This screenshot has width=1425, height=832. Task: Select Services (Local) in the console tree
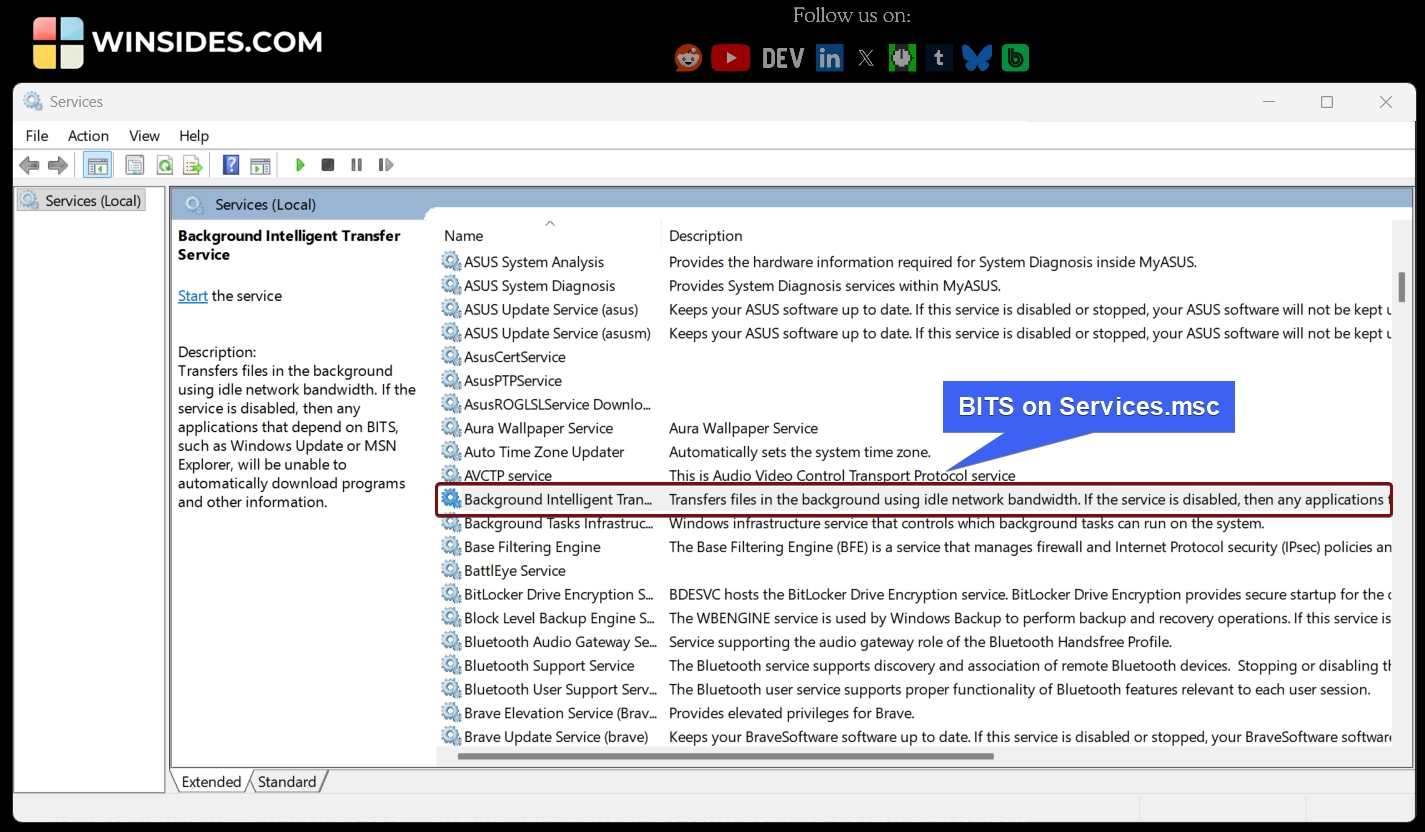coord(82,201)
